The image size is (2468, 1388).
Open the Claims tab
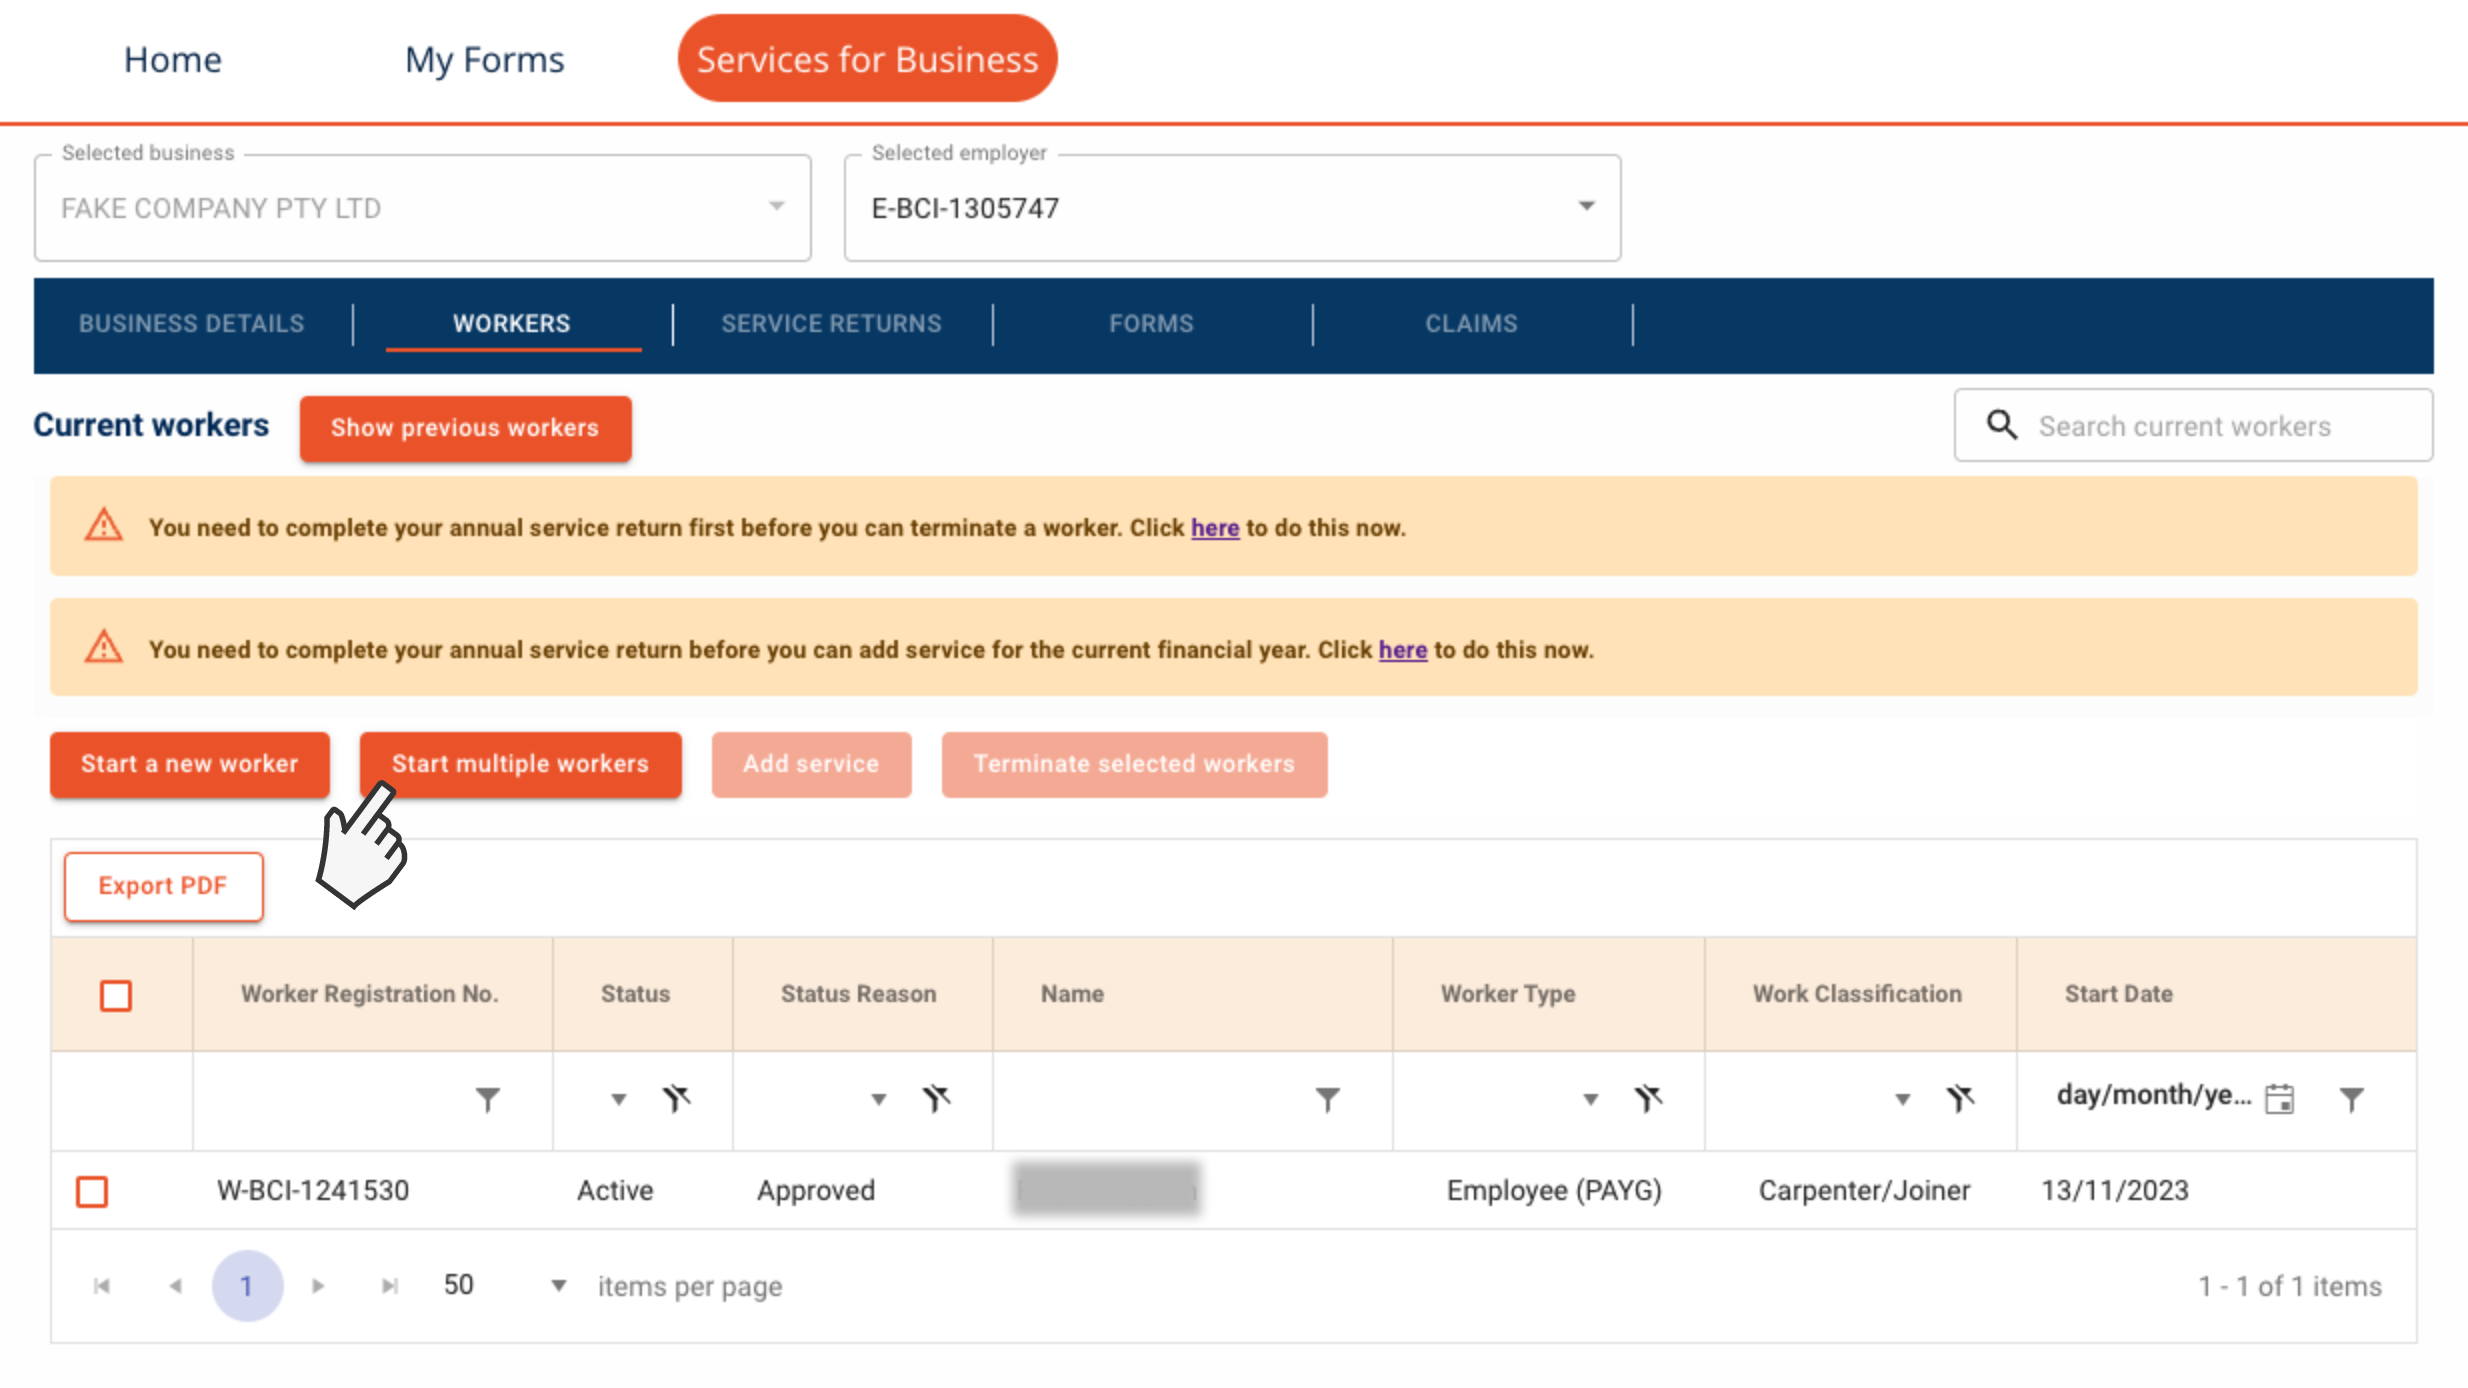[1471, 324]
